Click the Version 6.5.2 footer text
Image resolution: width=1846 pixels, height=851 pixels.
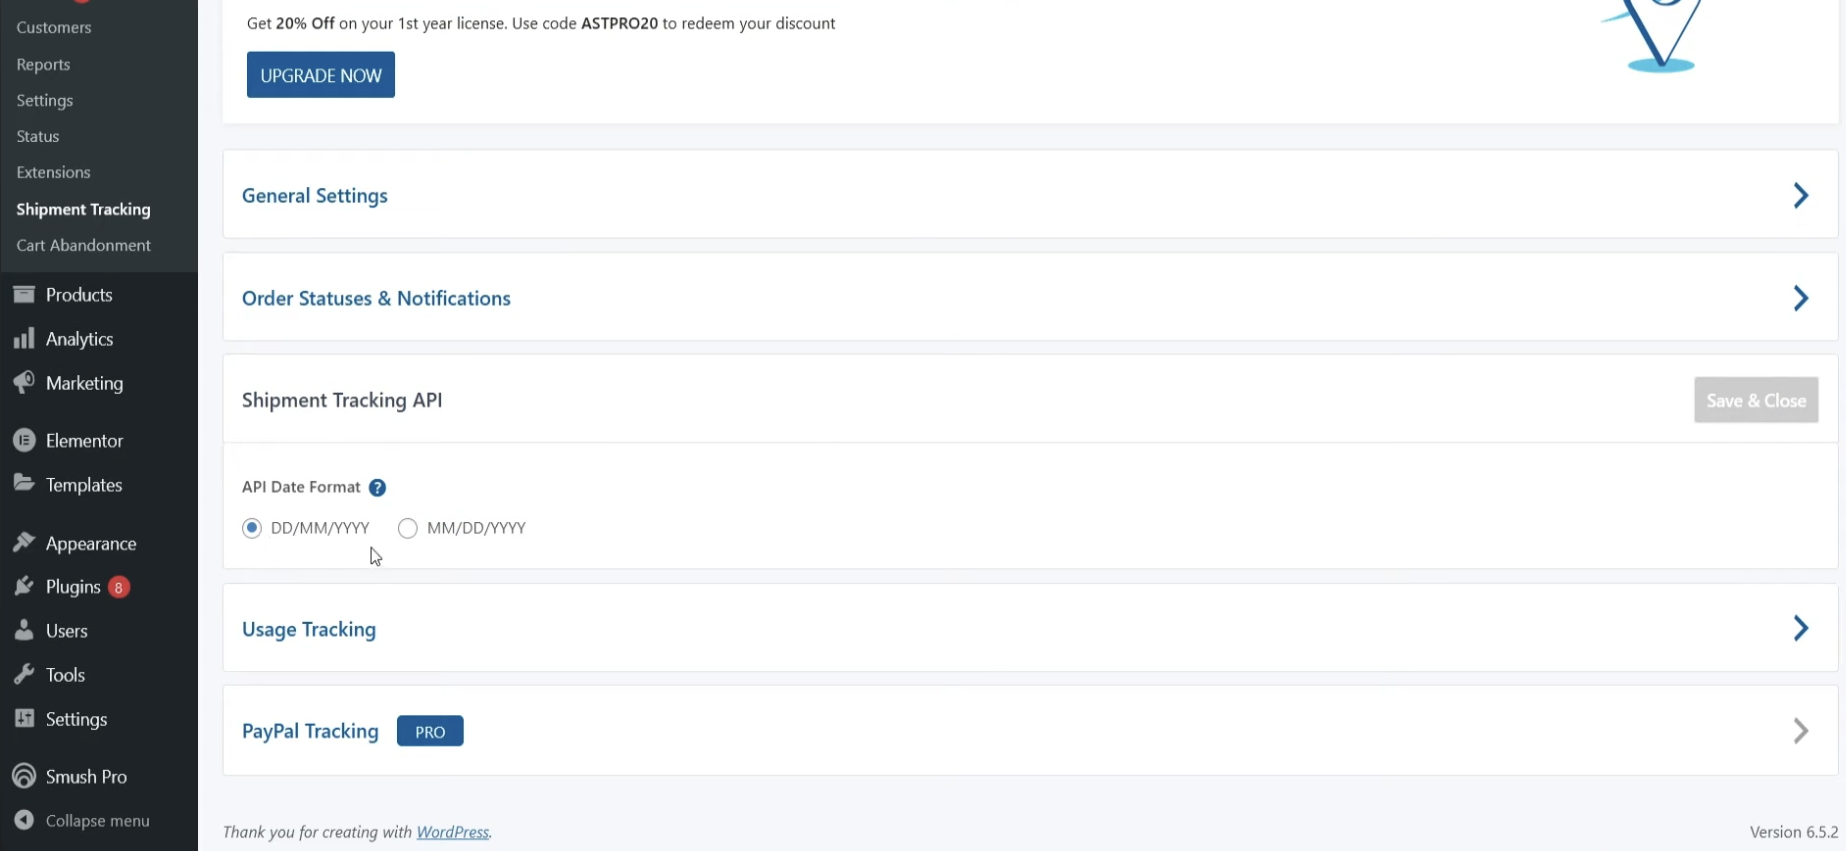1794,832
